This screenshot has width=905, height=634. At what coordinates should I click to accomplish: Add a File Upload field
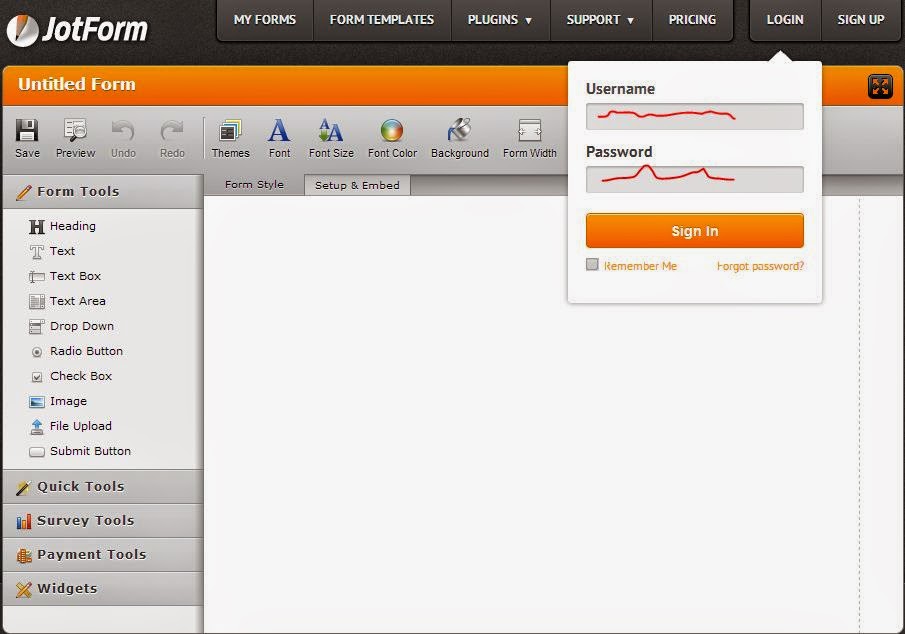point(70,426)
